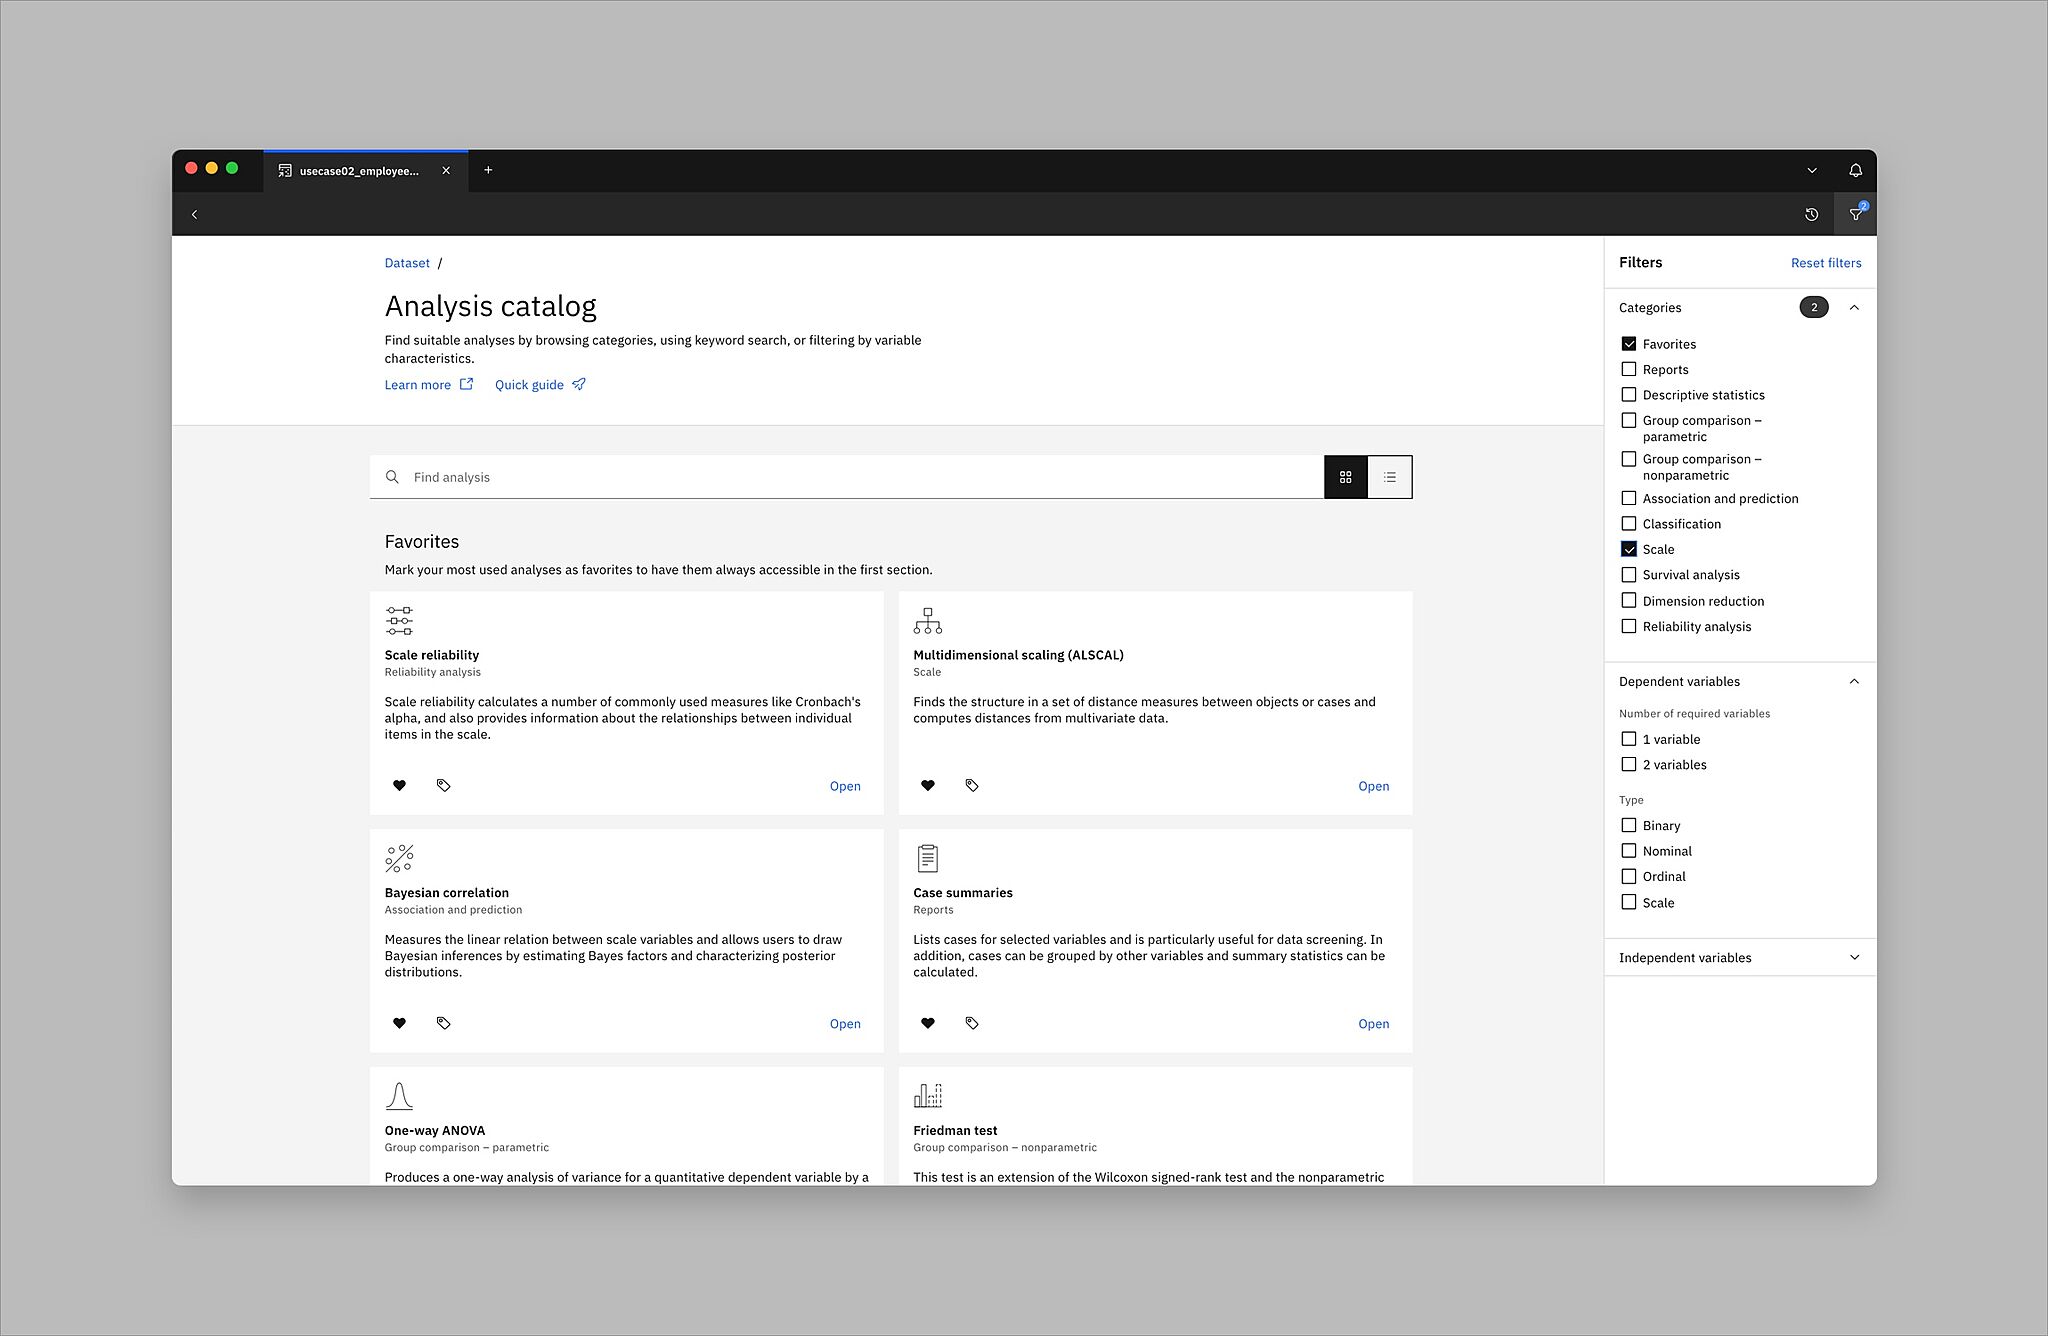The width and height of the screenshot is (2048, 1336).
Task: Enable the Descriptive statistics filter checkbox
Action: click(x=1629, y=395)
